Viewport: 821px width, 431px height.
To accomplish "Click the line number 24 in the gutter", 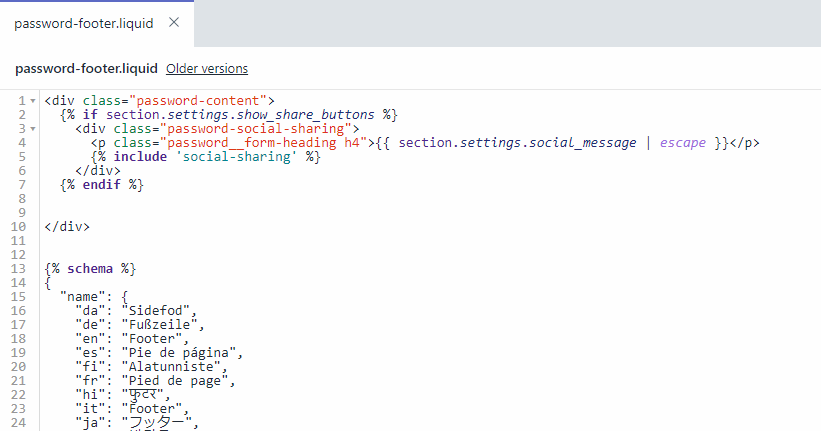I will (18, 423).
